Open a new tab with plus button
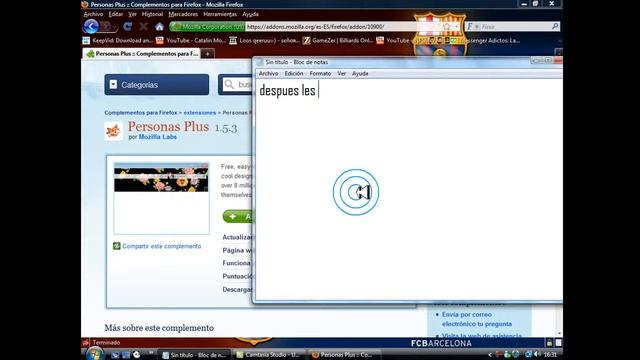 click(208, 54)
